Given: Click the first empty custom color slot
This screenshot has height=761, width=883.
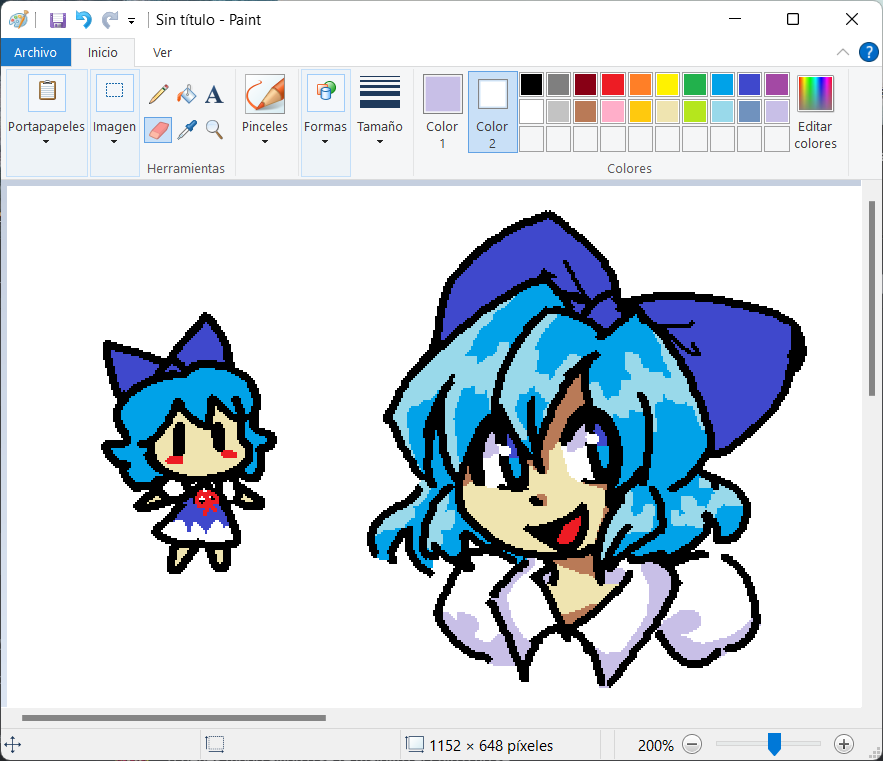Looking at the screenshot, I should 531,139.
